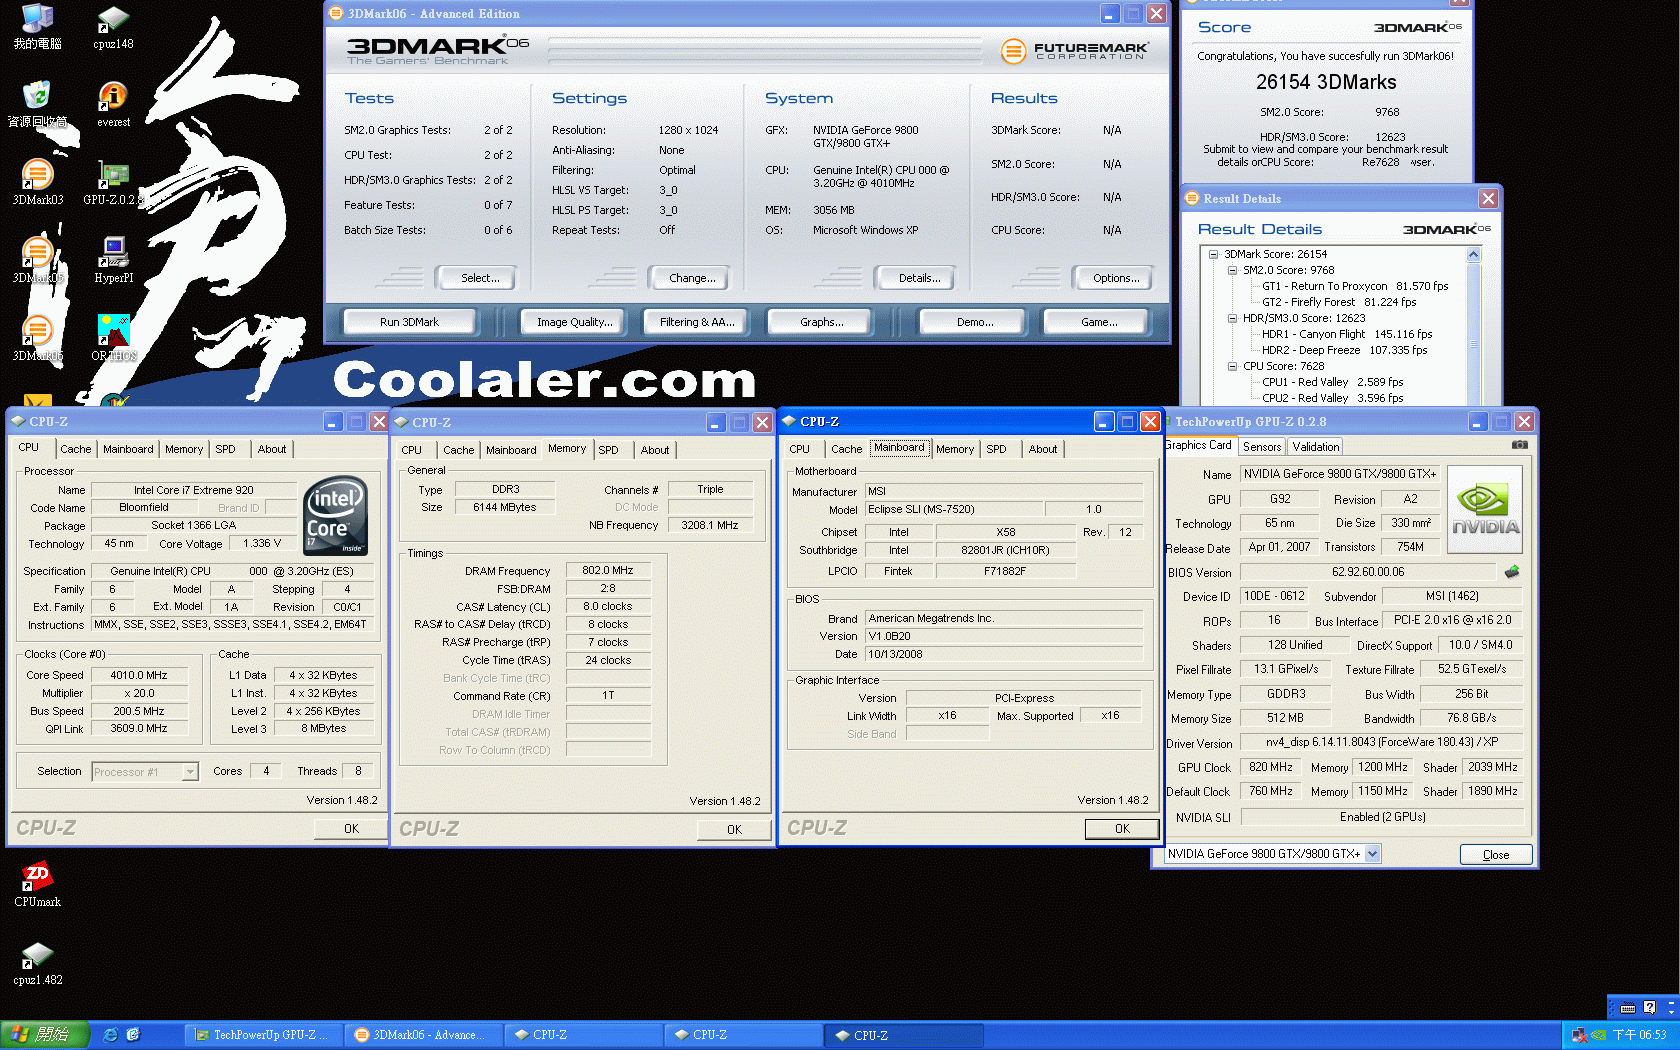Click OK in the Mainboard CPU-Z window
This screenshot has height=1050, width=1680.
(x=1122, y=829)
